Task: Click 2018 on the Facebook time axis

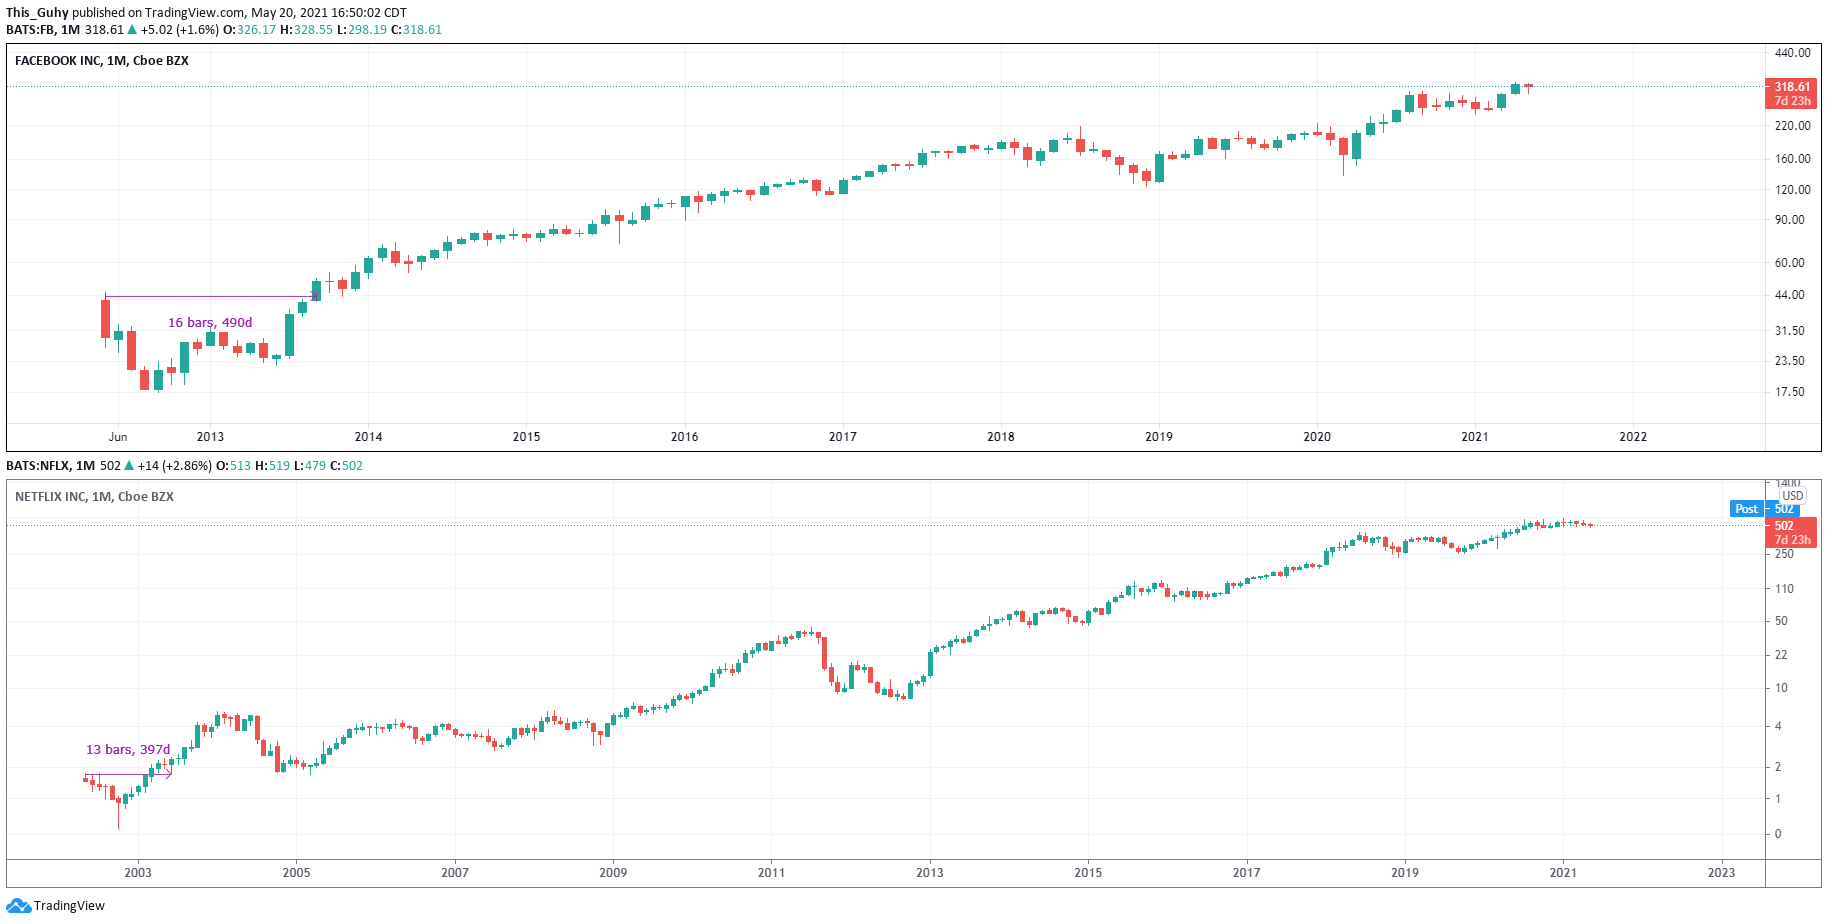Action: [x=1000, y=437]
